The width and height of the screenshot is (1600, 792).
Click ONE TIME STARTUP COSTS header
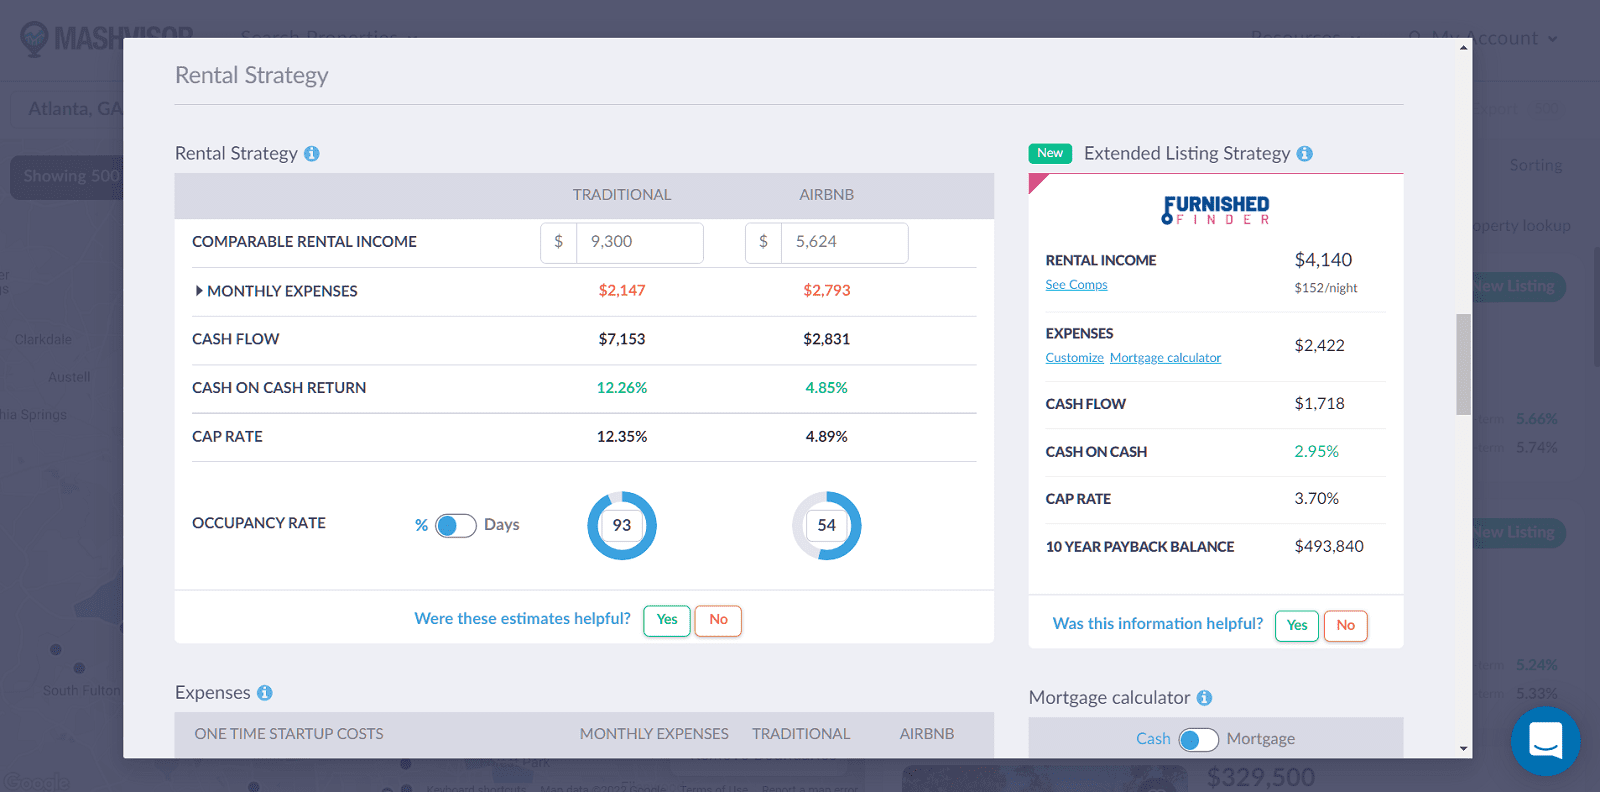click(289, 734)
